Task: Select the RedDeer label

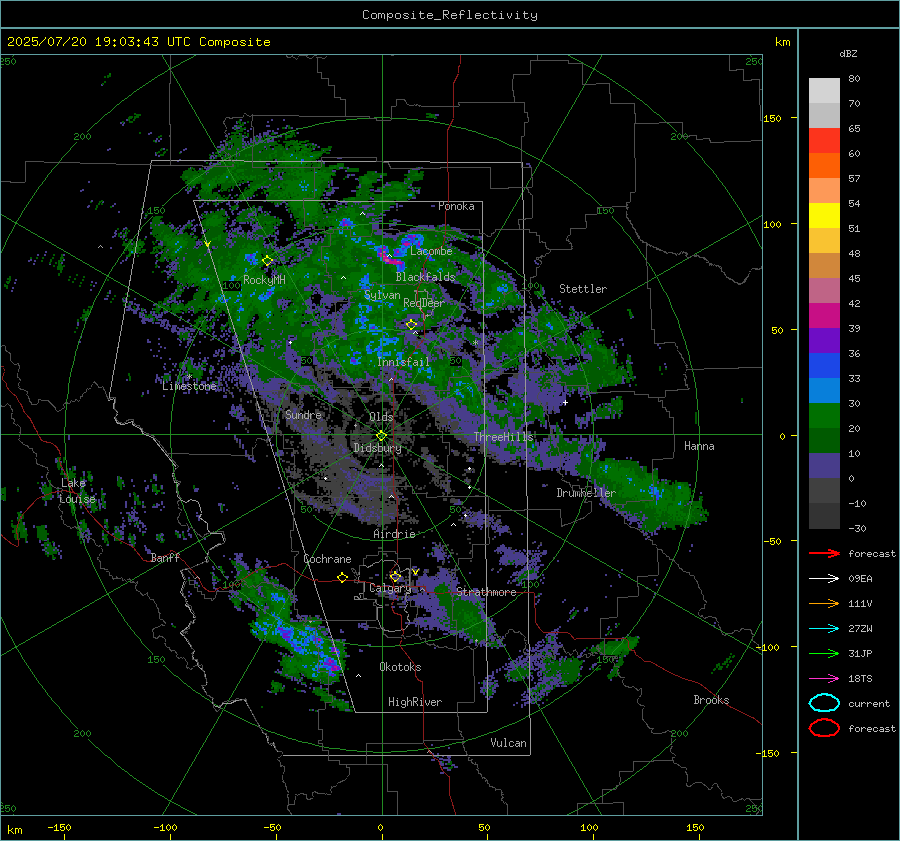Action: point(424,303)
